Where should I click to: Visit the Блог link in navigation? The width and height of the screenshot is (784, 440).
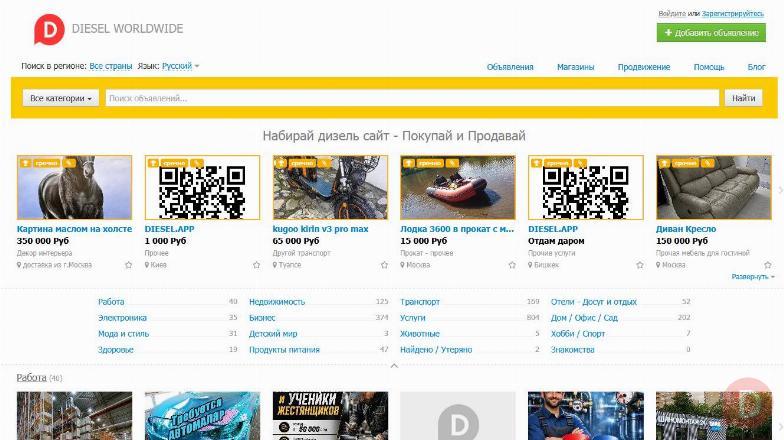(756, 67)
